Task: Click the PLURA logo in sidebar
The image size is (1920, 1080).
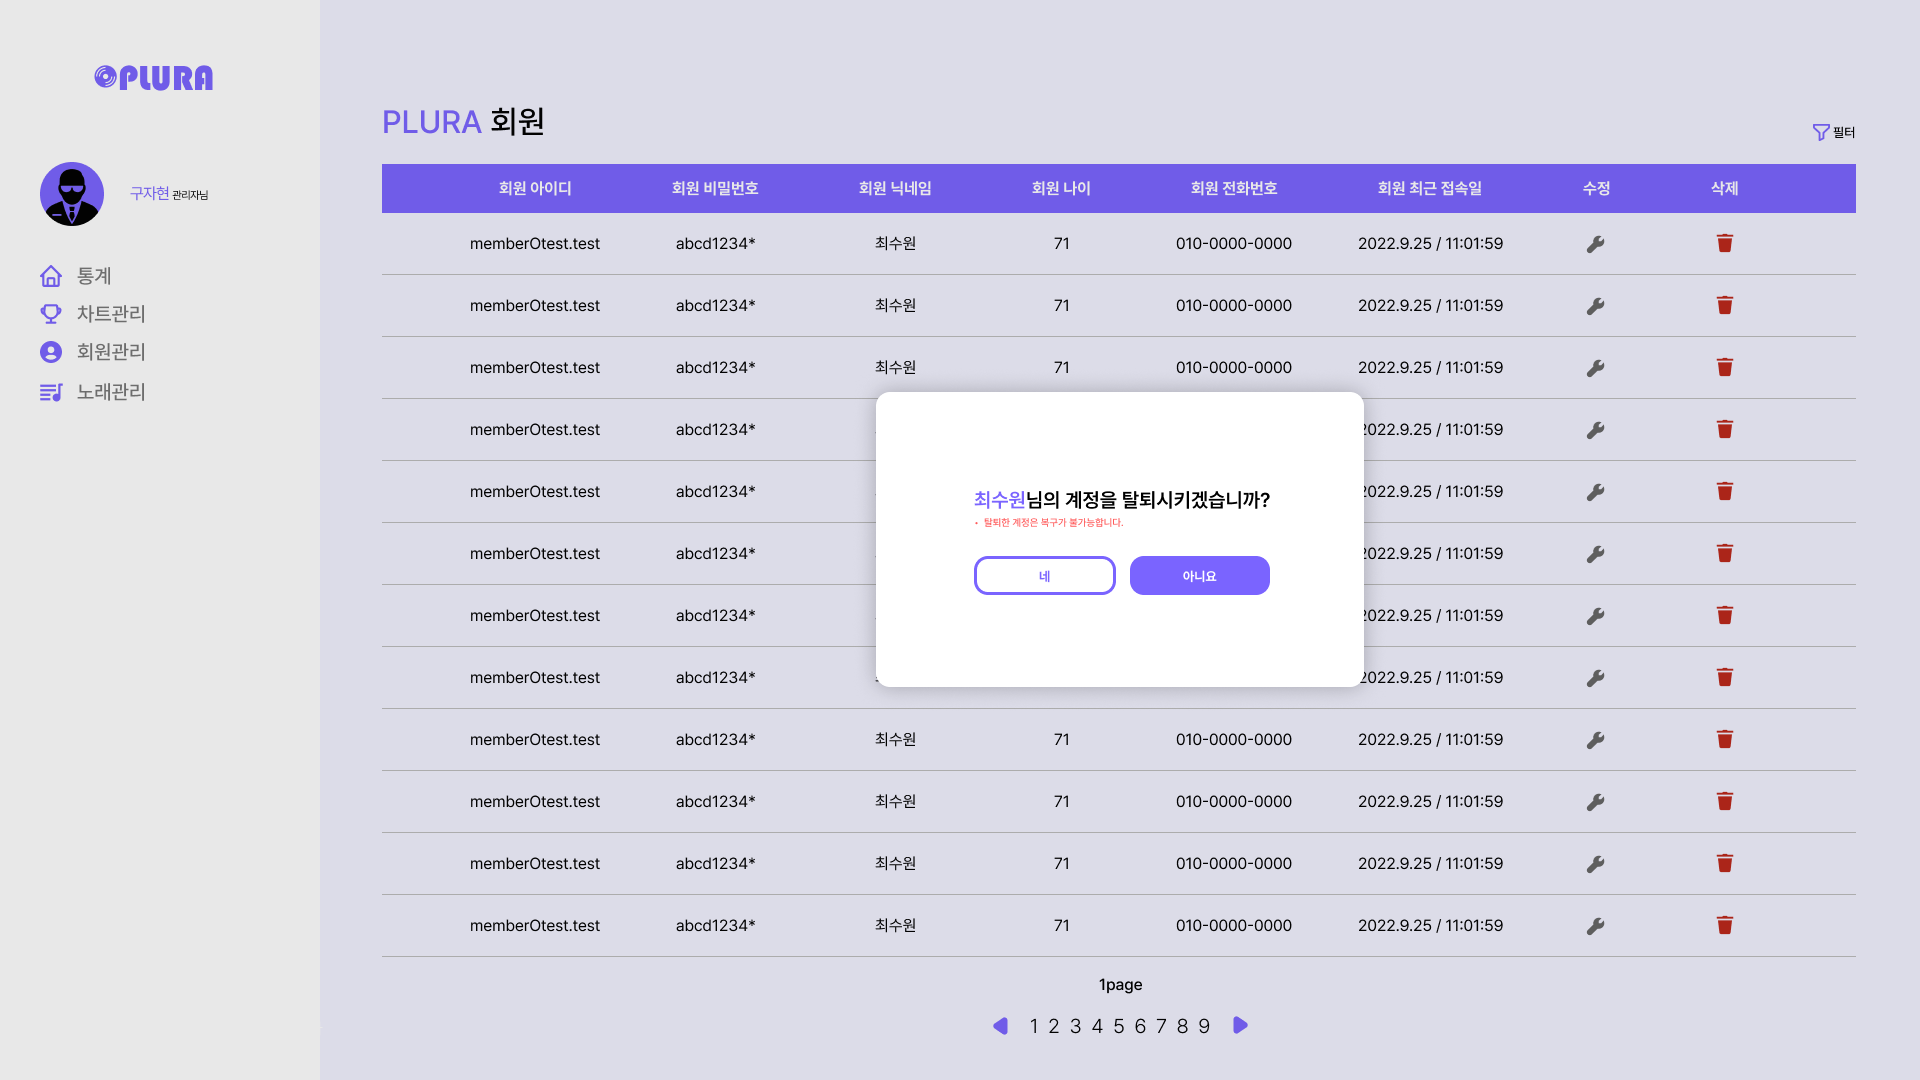Action: [x=154, y=78]
